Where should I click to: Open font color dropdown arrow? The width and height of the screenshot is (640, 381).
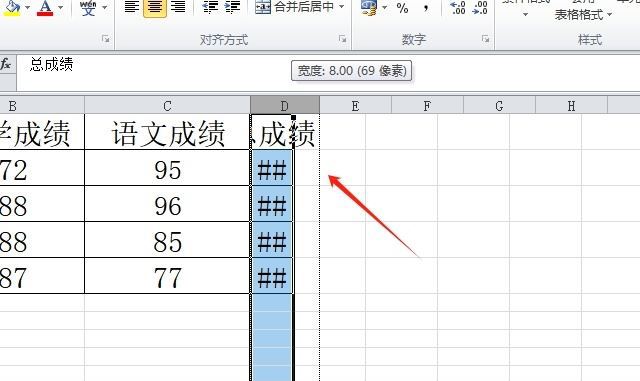click(x=61, y=7)
